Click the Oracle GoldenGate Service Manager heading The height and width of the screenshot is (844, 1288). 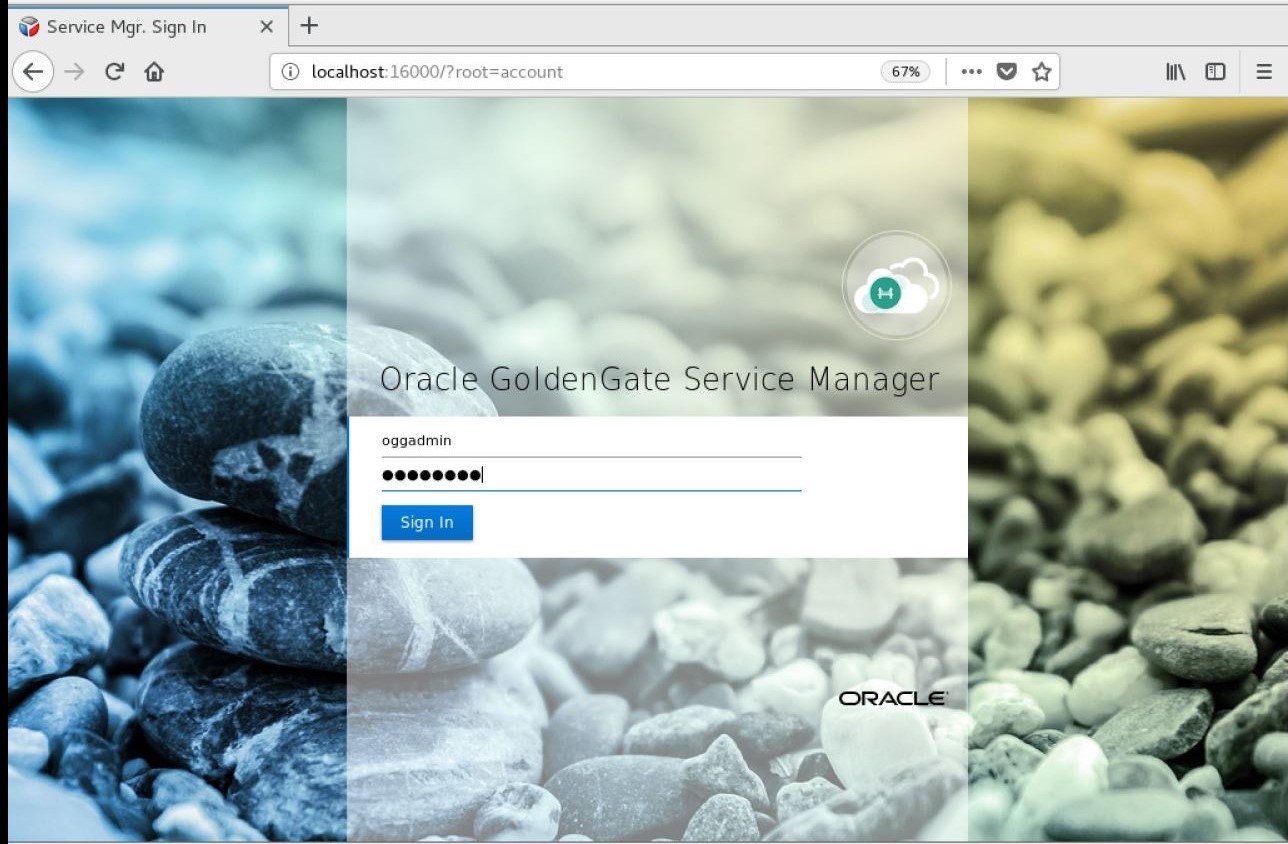(660, 380)
